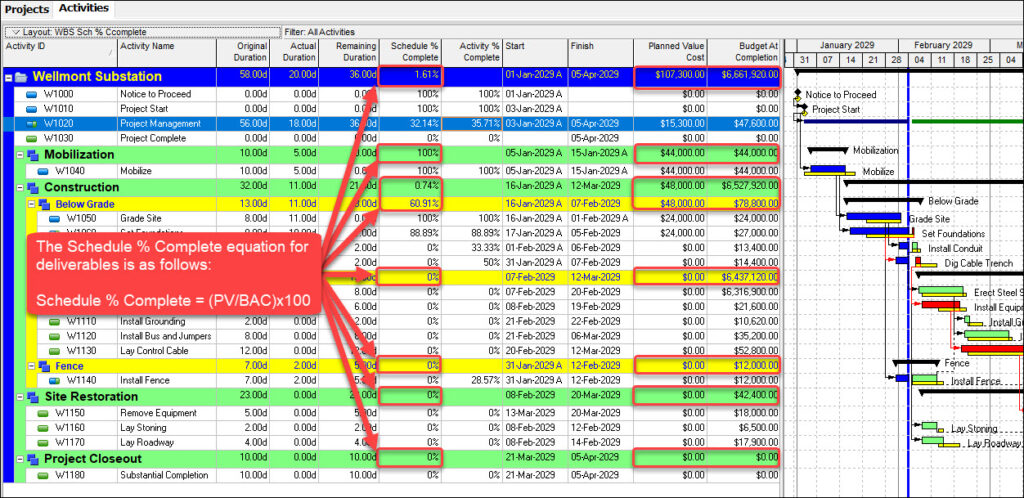Click the Wellmont Substation folder icon
Image resolution: width=1024 pixels, height=498 pixels.
click(21, 77)
